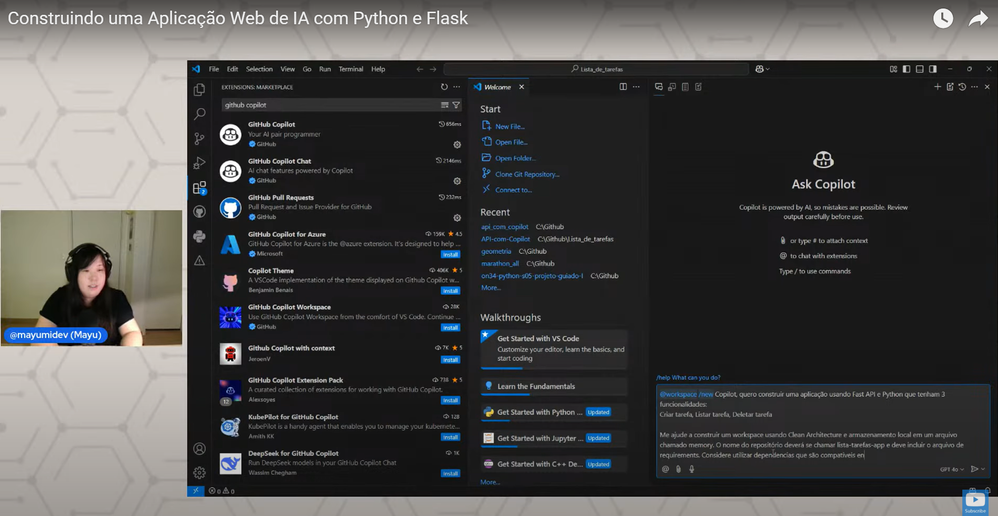Open Get Started with VS Code walkthrough
The height and width of the screenshot is (516, 998).
click(x=554, y=349)
